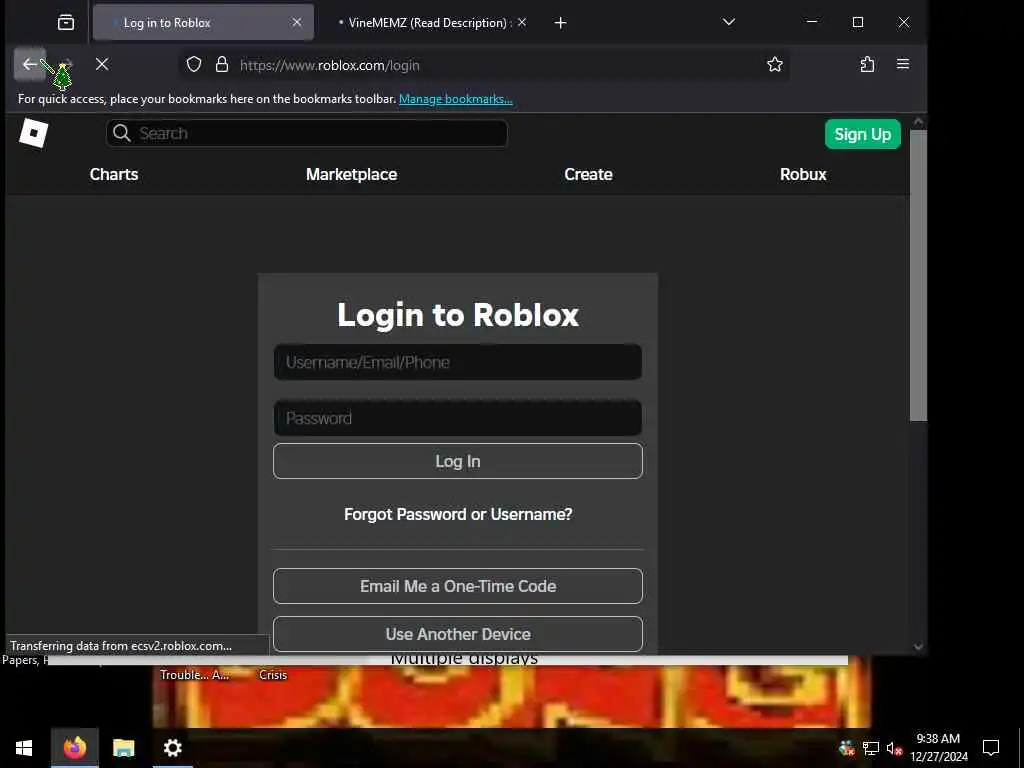
Task: Open the Marketplace navigation item
Action: pyautogui.click(x=351, y=174)
